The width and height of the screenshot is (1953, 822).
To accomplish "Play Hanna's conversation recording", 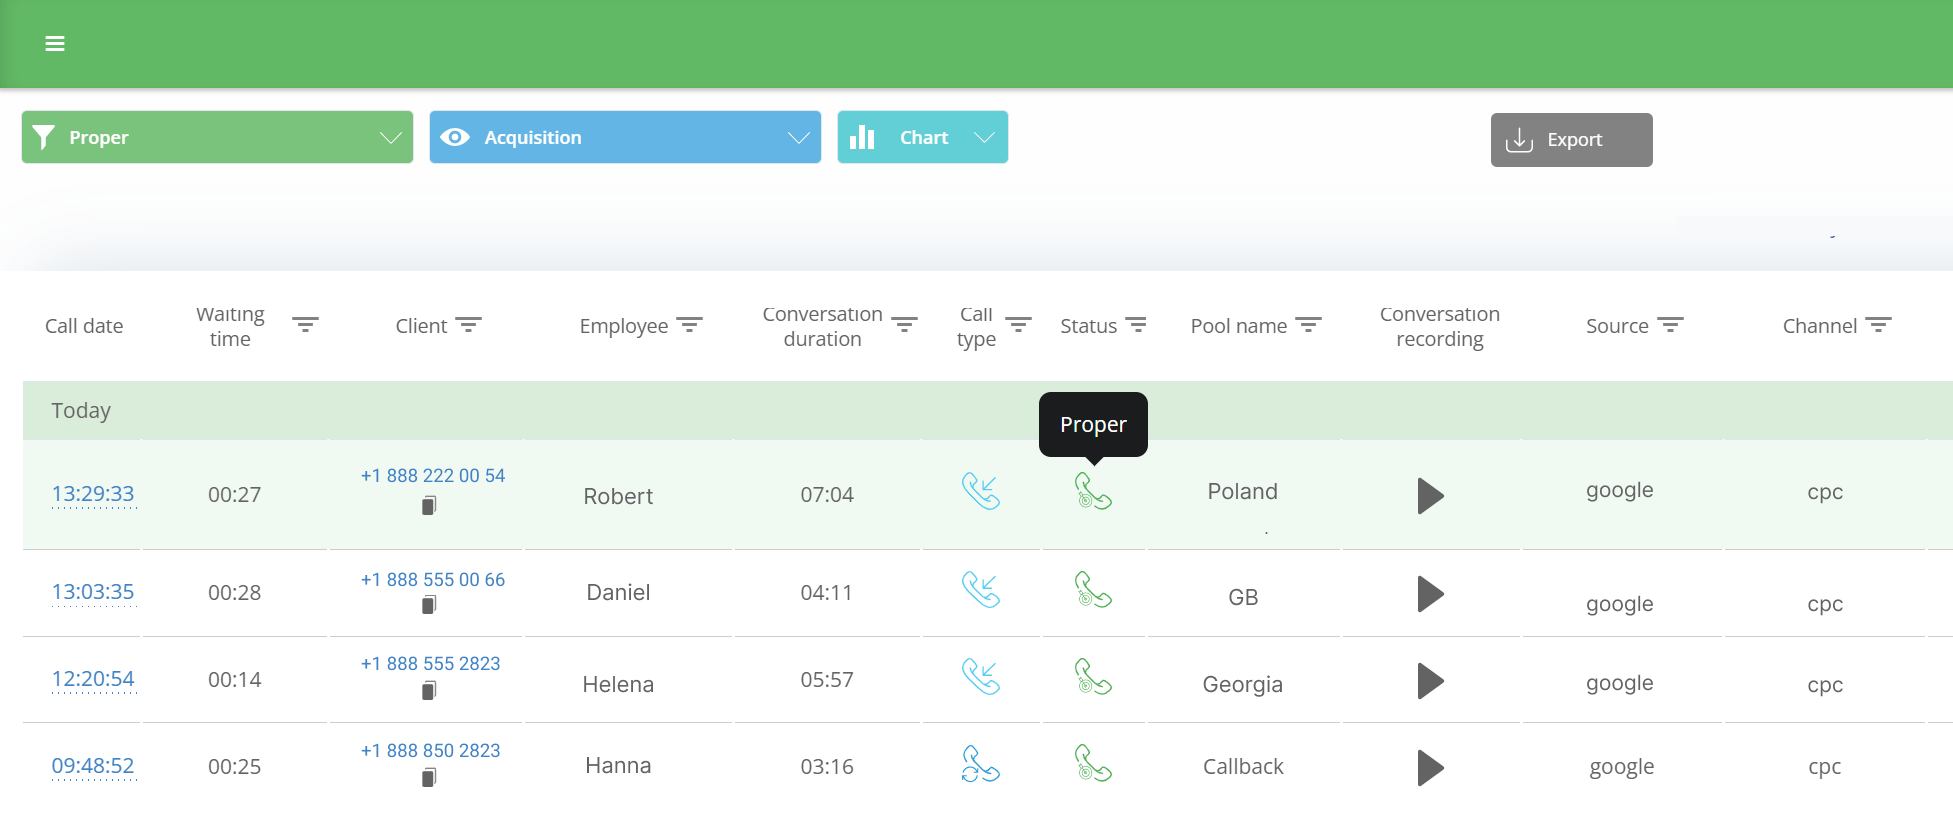I will click(x=1430, y=768).
